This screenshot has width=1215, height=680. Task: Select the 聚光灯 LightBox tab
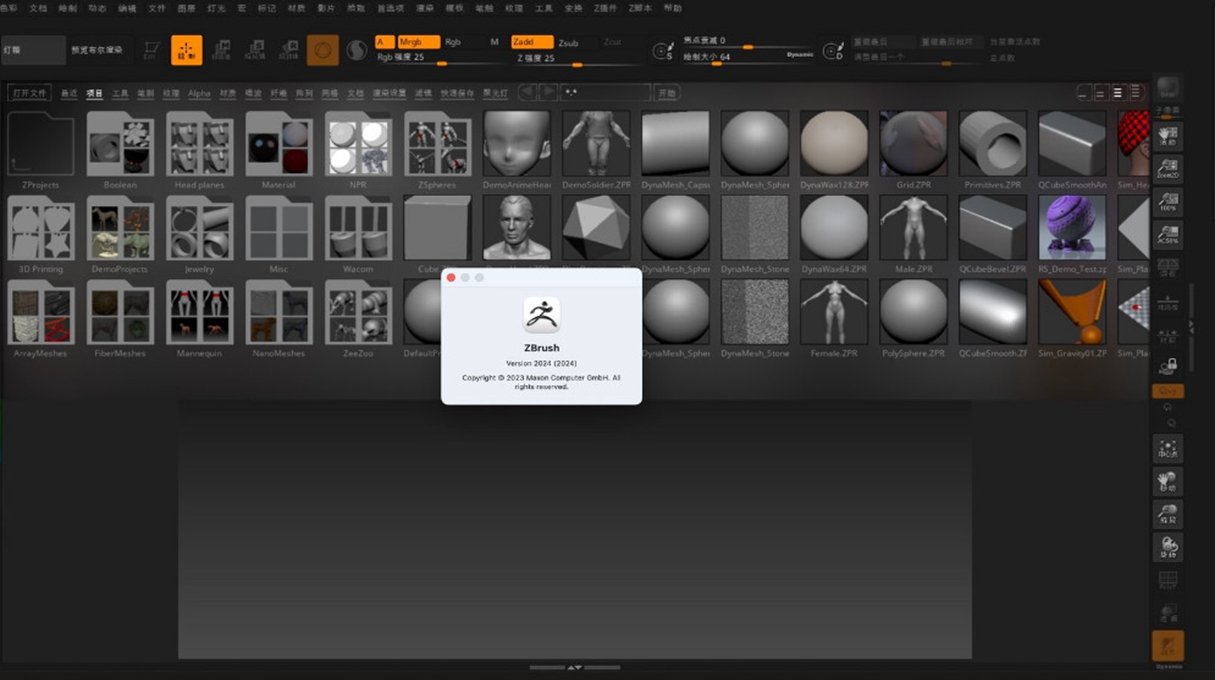(x=495, y=93)
